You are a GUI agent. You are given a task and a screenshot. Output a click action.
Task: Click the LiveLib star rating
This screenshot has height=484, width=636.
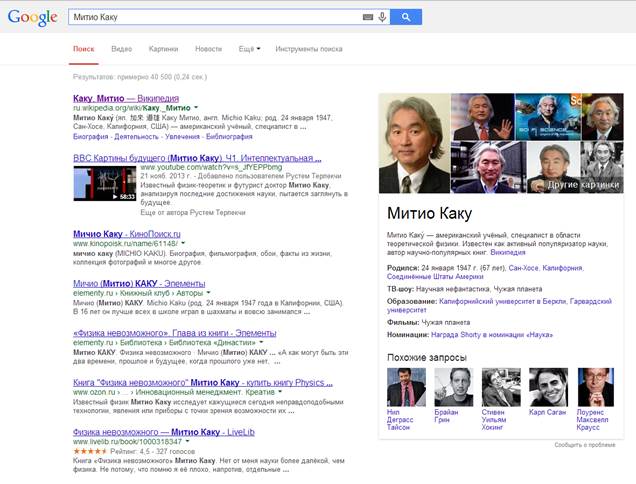click(90, 451)
